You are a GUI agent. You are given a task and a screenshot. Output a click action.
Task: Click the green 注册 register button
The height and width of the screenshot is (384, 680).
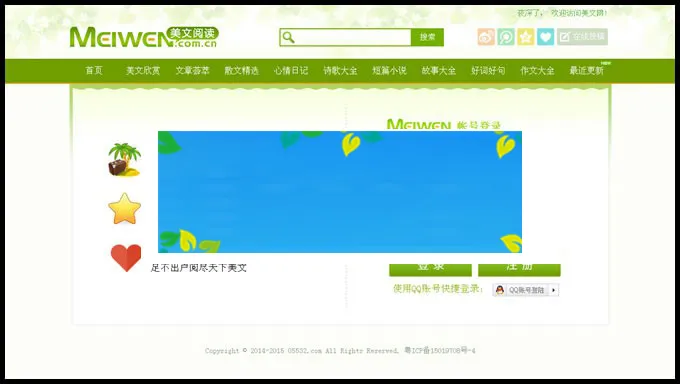pyautogui.click(x=519, y=269)
